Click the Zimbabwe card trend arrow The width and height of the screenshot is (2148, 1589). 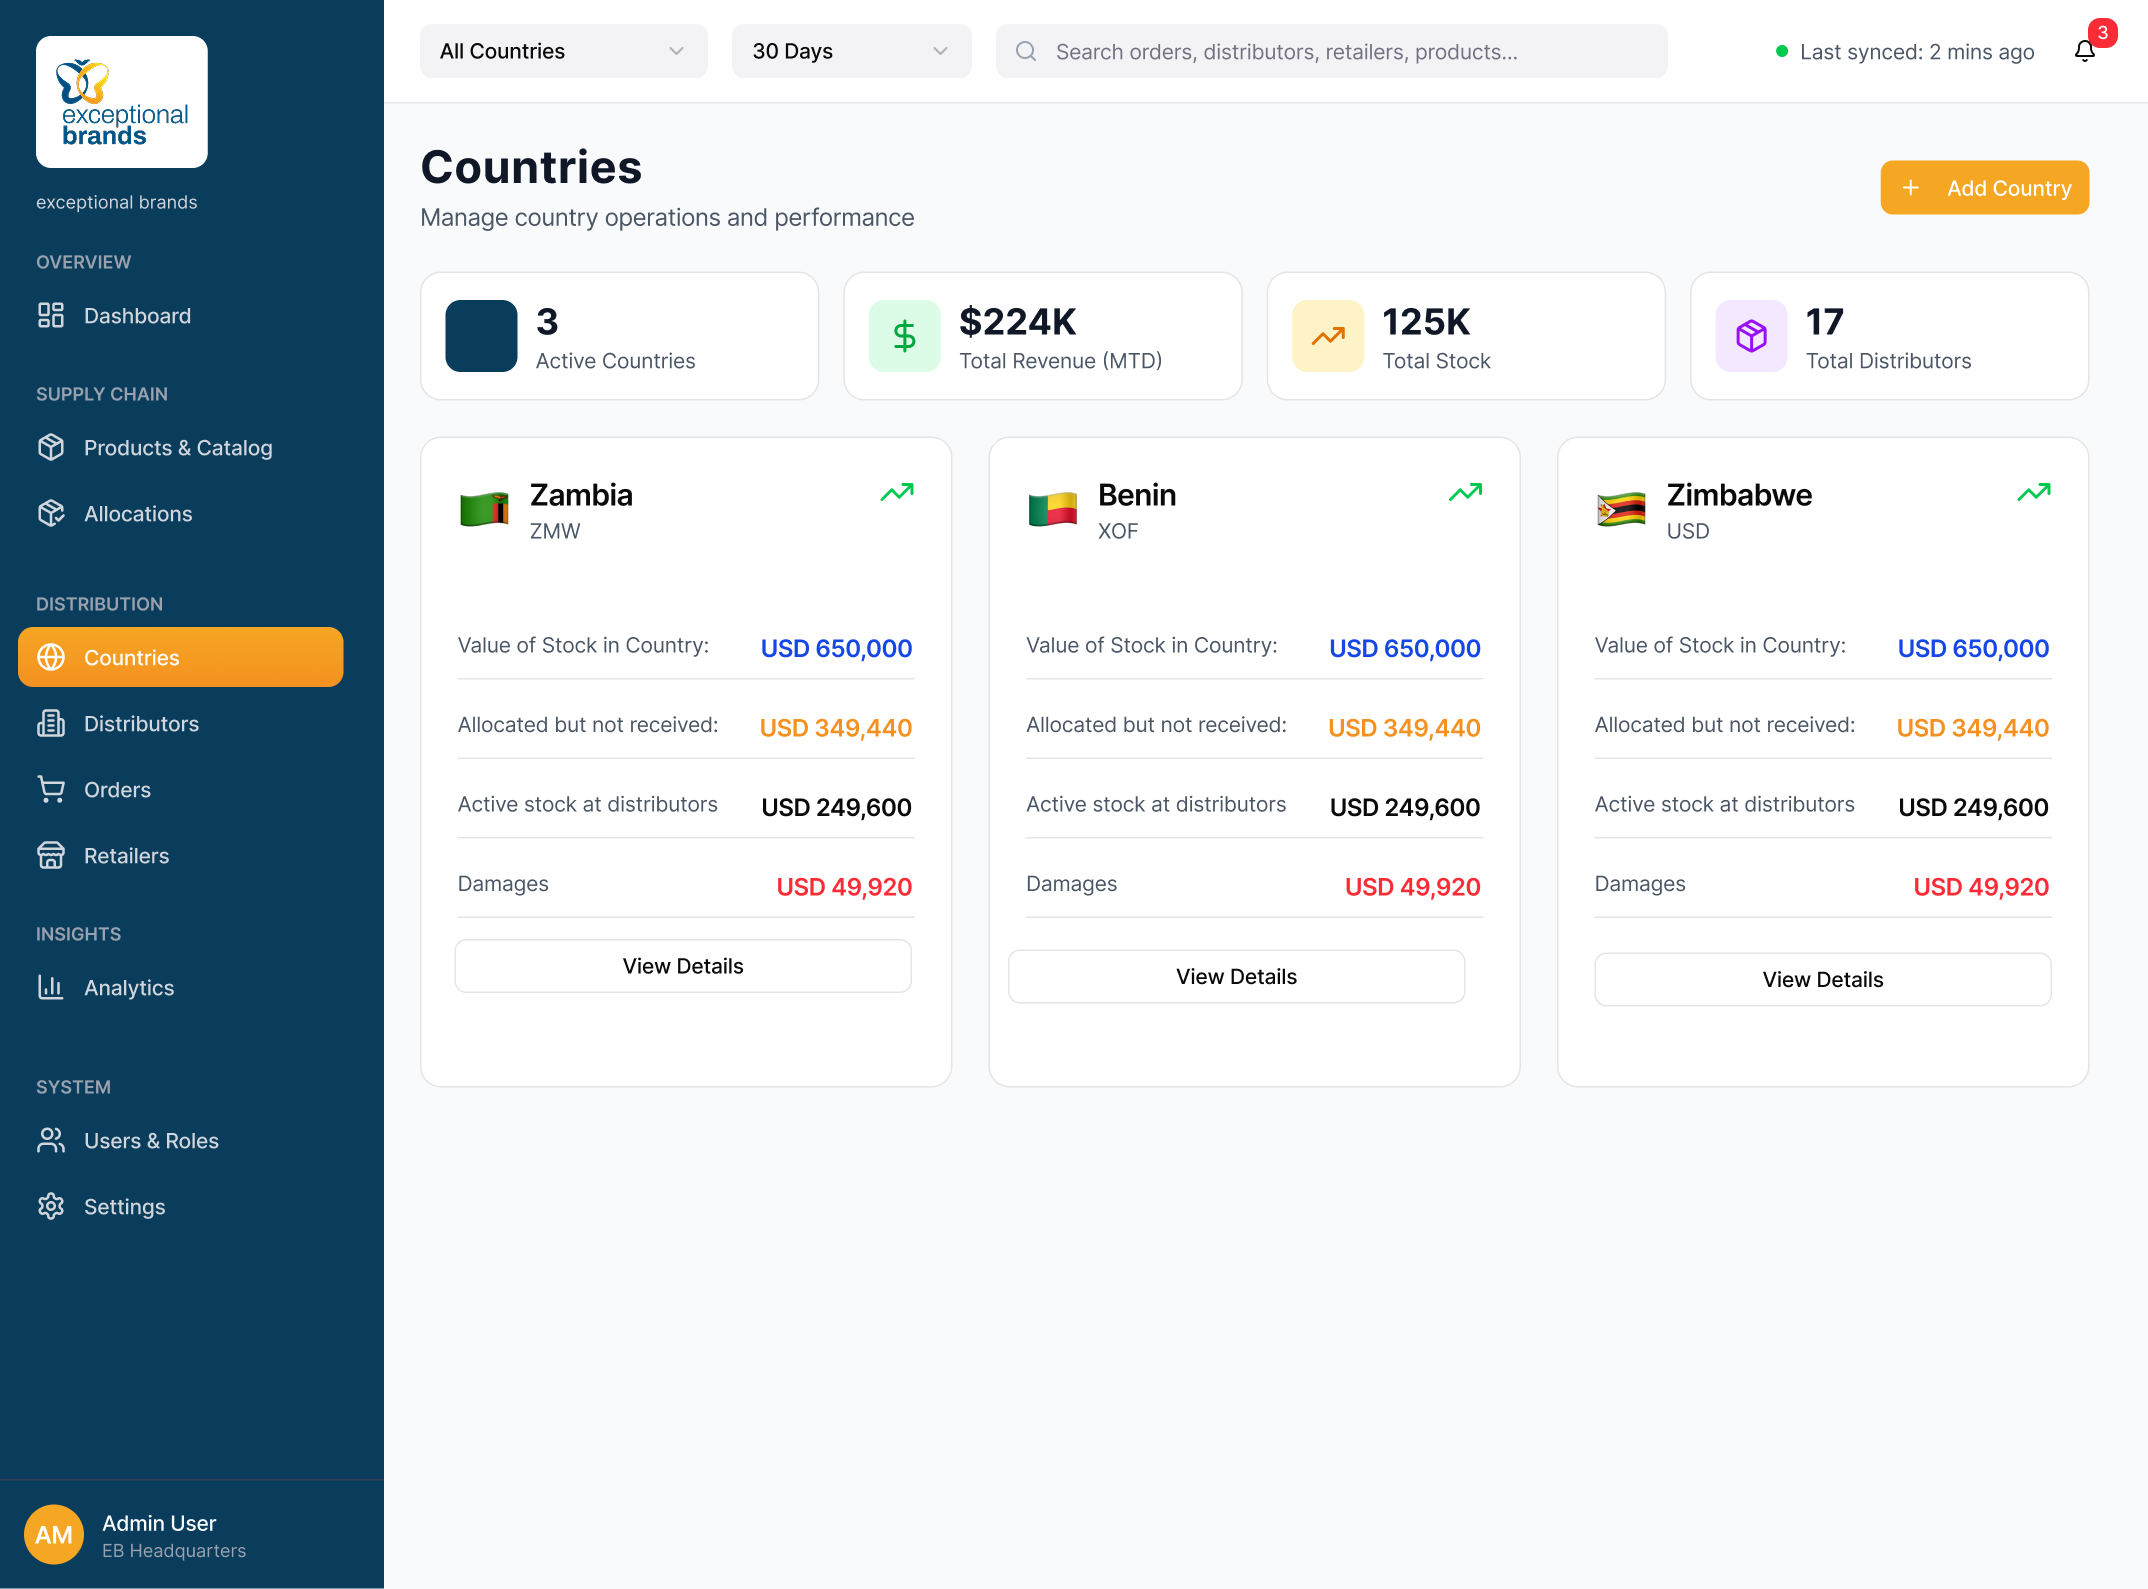2034,492
